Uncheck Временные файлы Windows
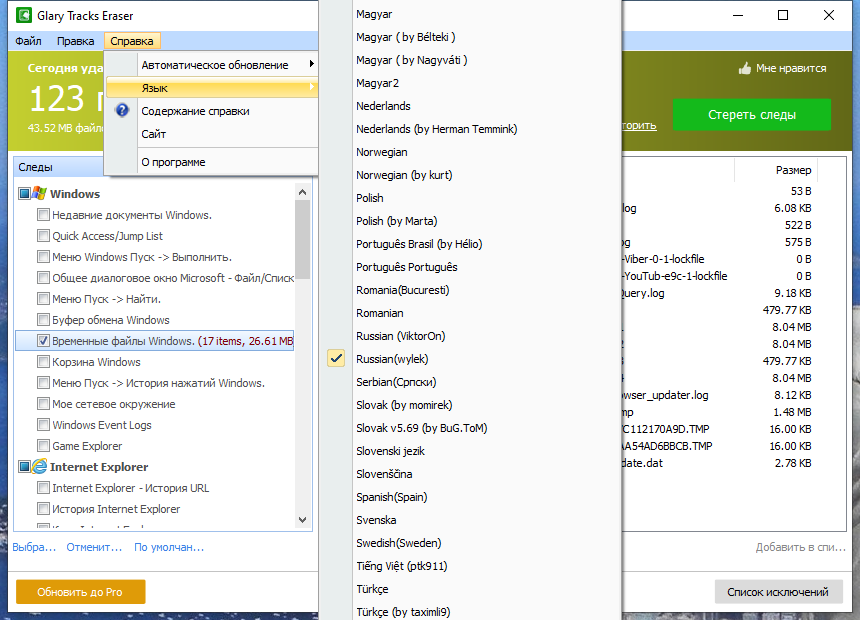The image size is (860, 620). click(43, 340)
